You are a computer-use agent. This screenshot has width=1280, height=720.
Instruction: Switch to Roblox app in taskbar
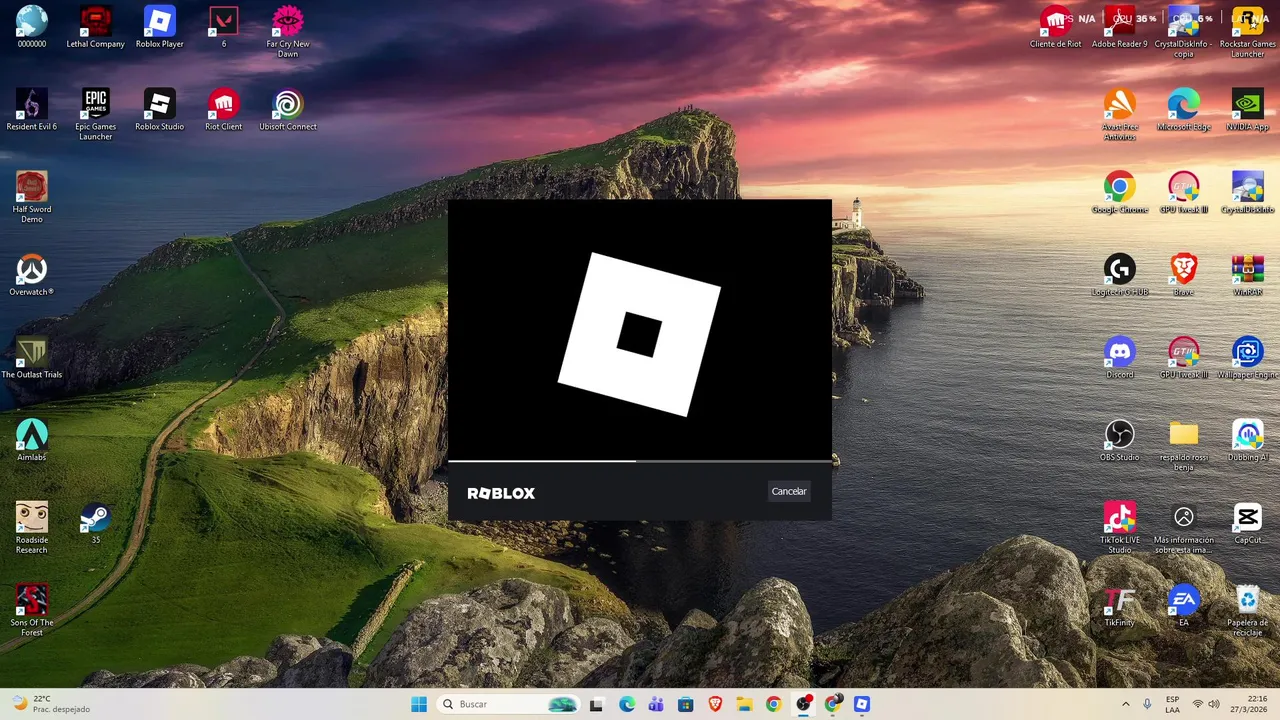click(862, 704)
